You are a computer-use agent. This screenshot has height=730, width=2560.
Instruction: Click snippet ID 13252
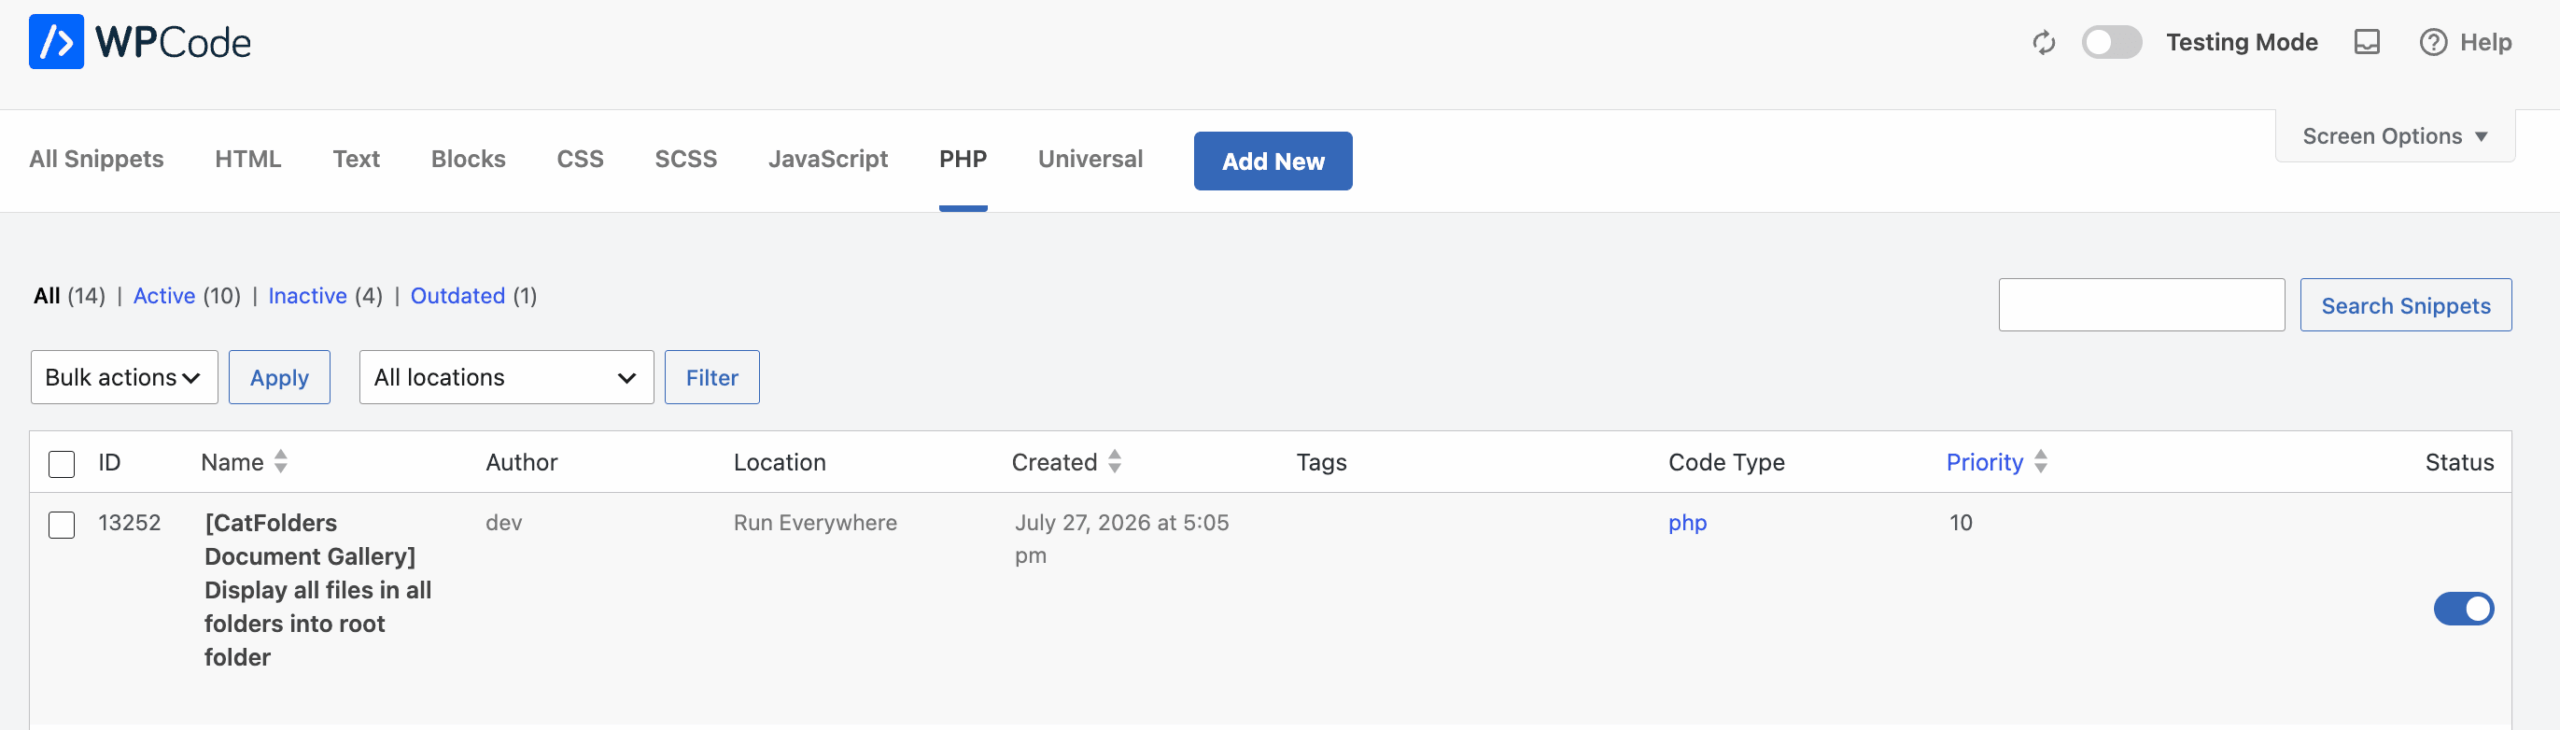(x=129, y=523)
